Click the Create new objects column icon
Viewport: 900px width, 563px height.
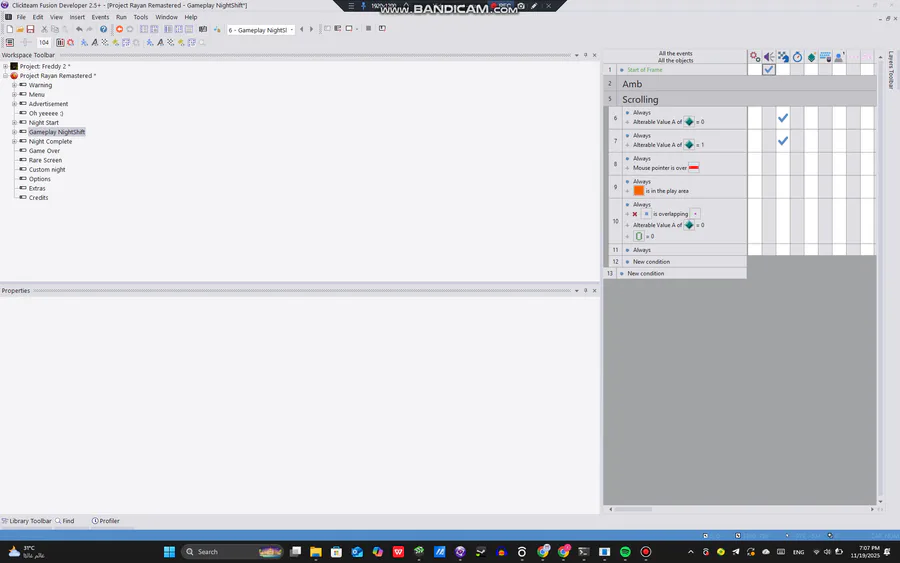(x=811, y=57)
